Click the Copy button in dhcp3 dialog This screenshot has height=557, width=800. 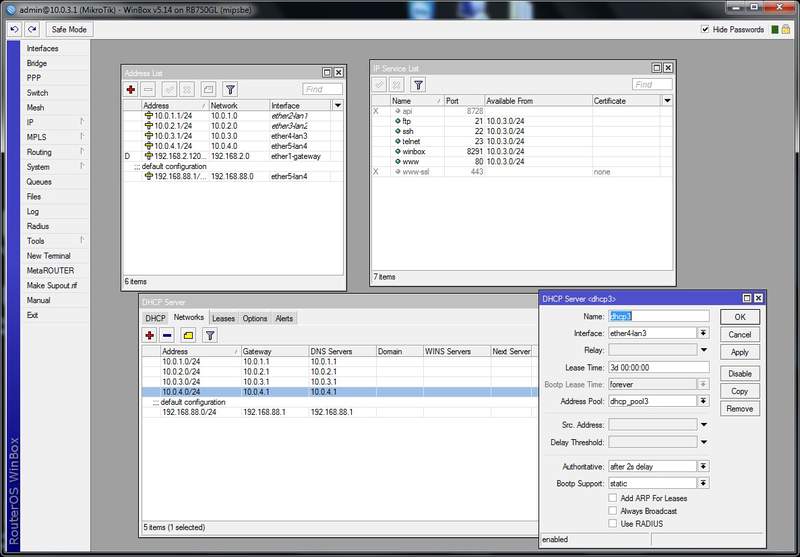point(740,391)
